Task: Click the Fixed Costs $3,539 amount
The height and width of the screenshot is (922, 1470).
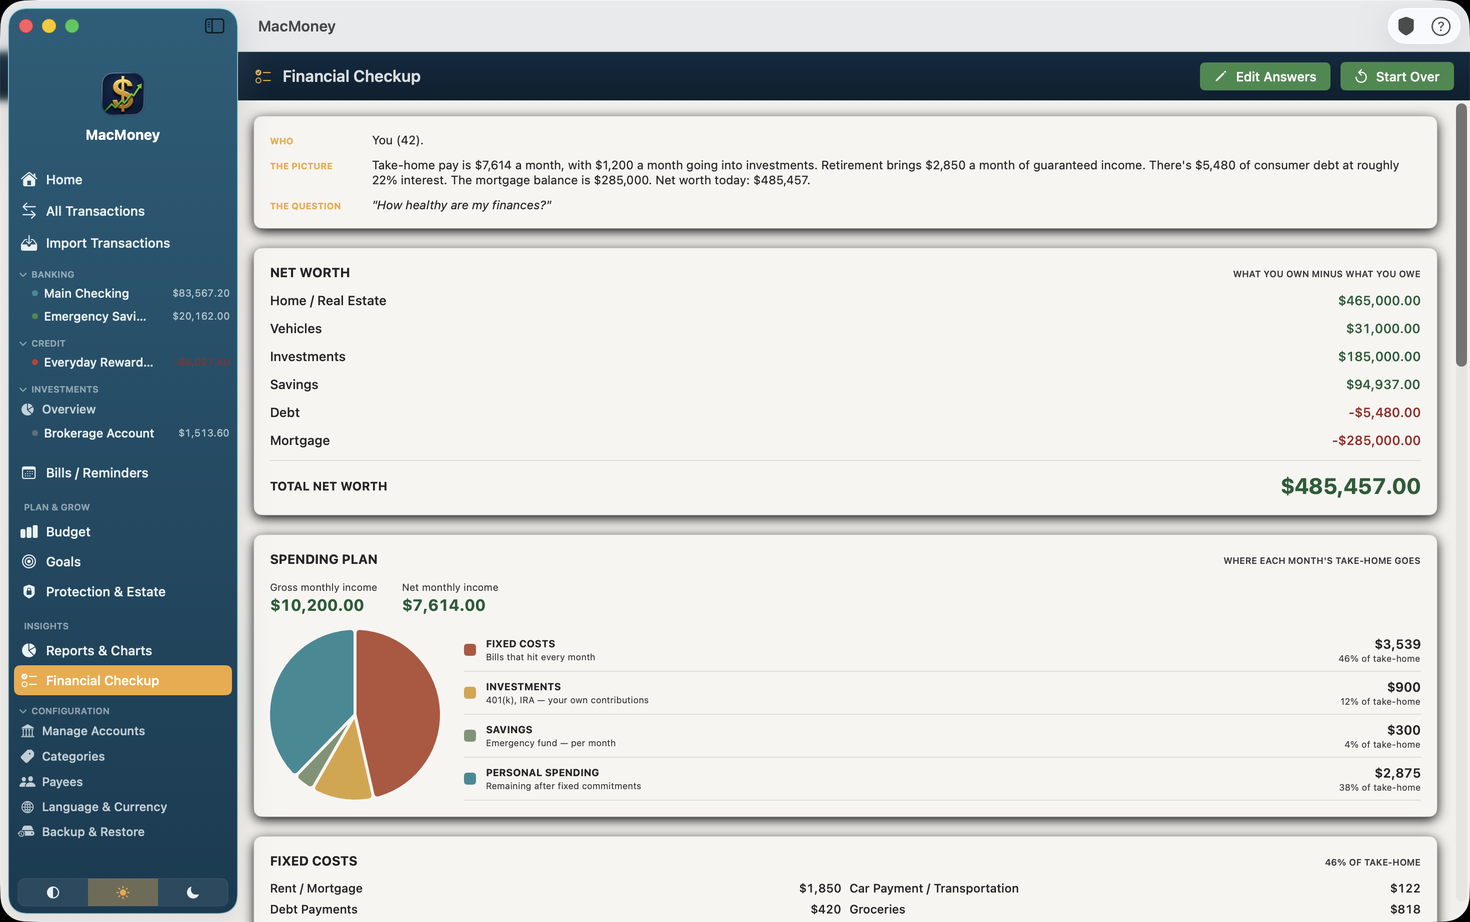Action: 1397,645
